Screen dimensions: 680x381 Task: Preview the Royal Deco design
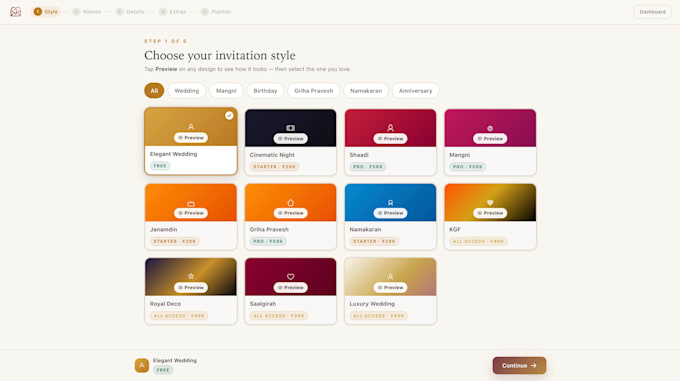pyautogui.click(x=191, y=288)
